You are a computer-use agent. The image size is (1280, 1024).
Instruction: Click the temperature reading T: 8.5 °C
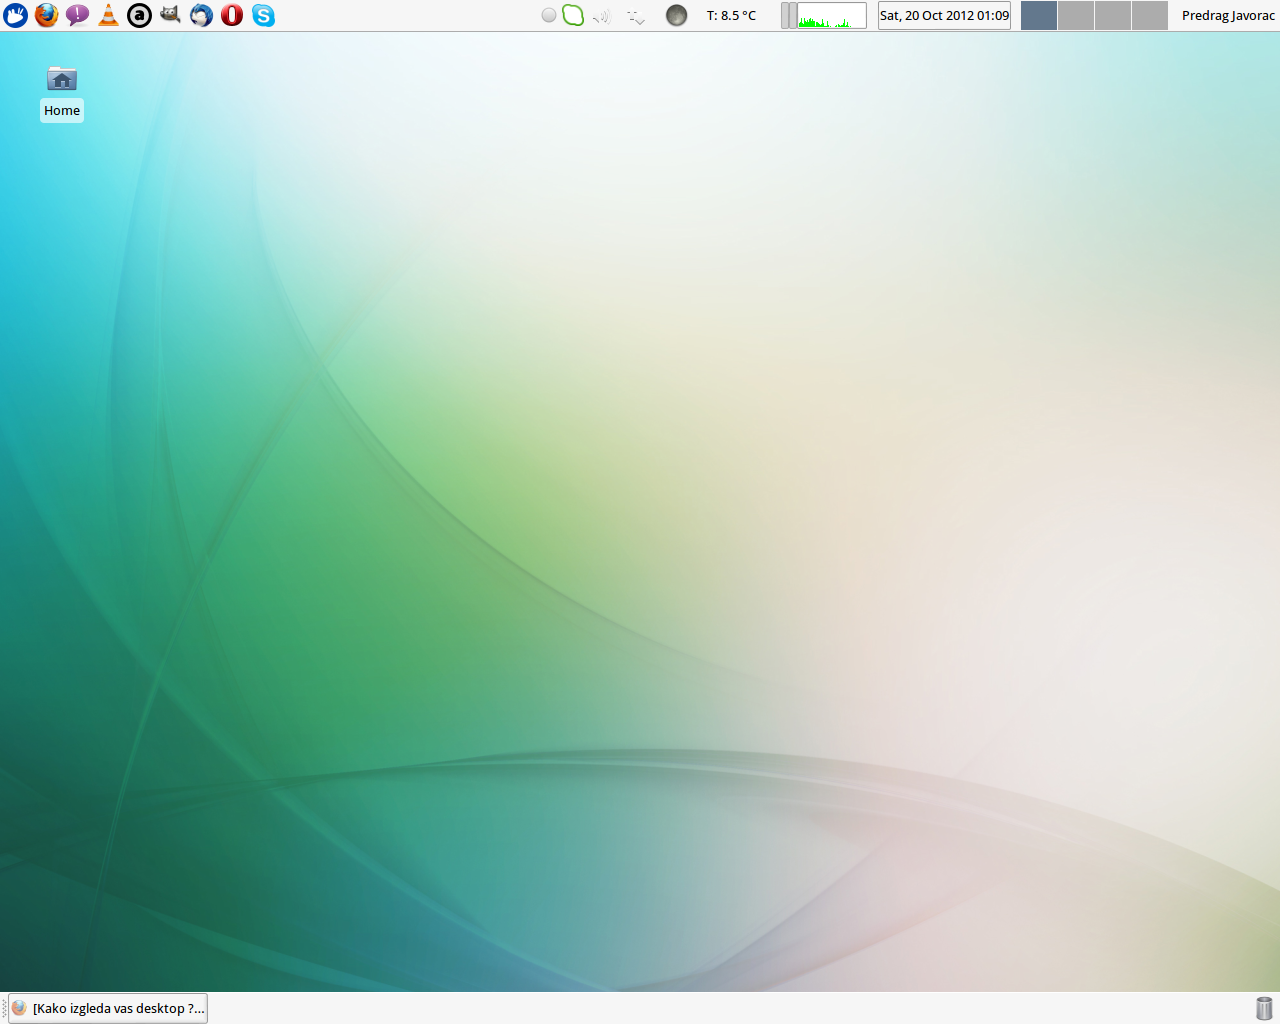point(731,16)
